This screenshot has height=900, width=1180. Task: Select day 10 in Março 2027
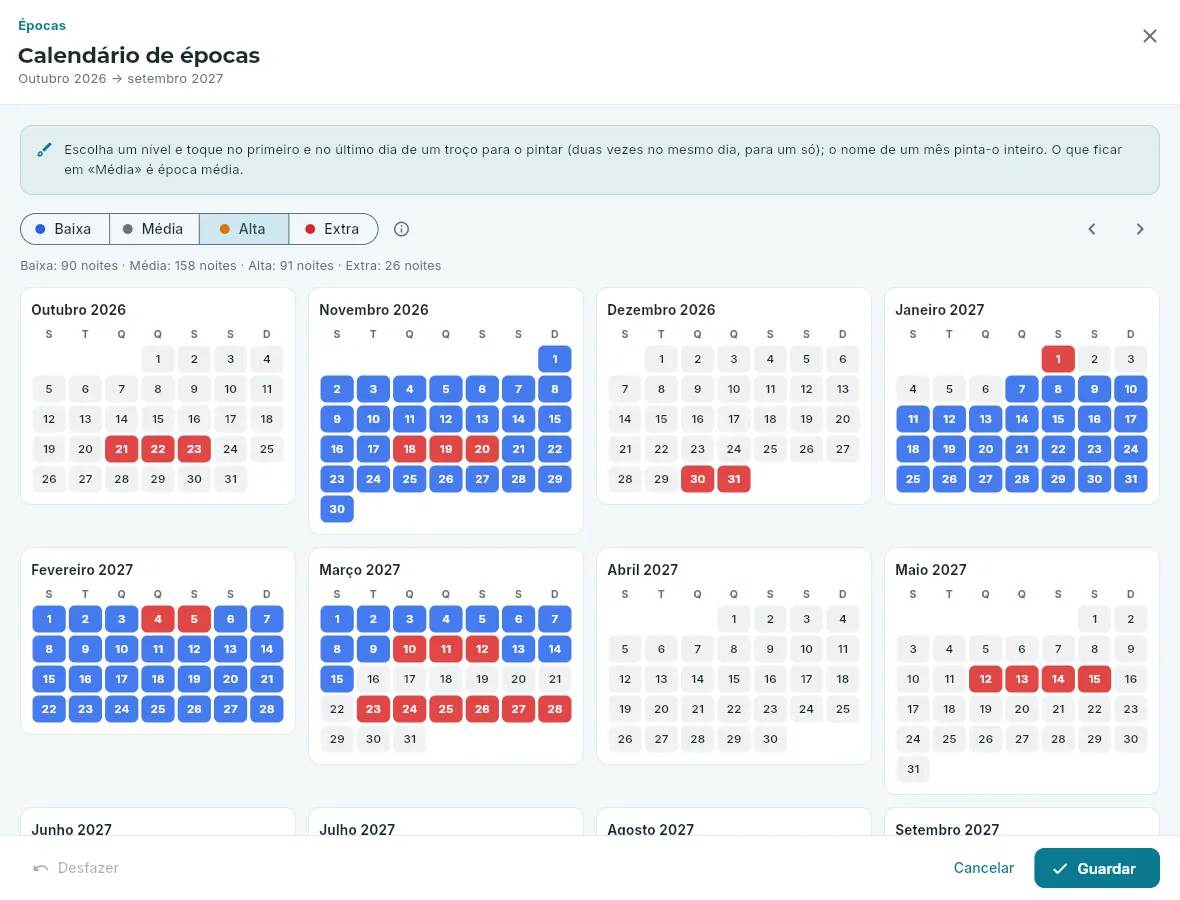[409, 649]
